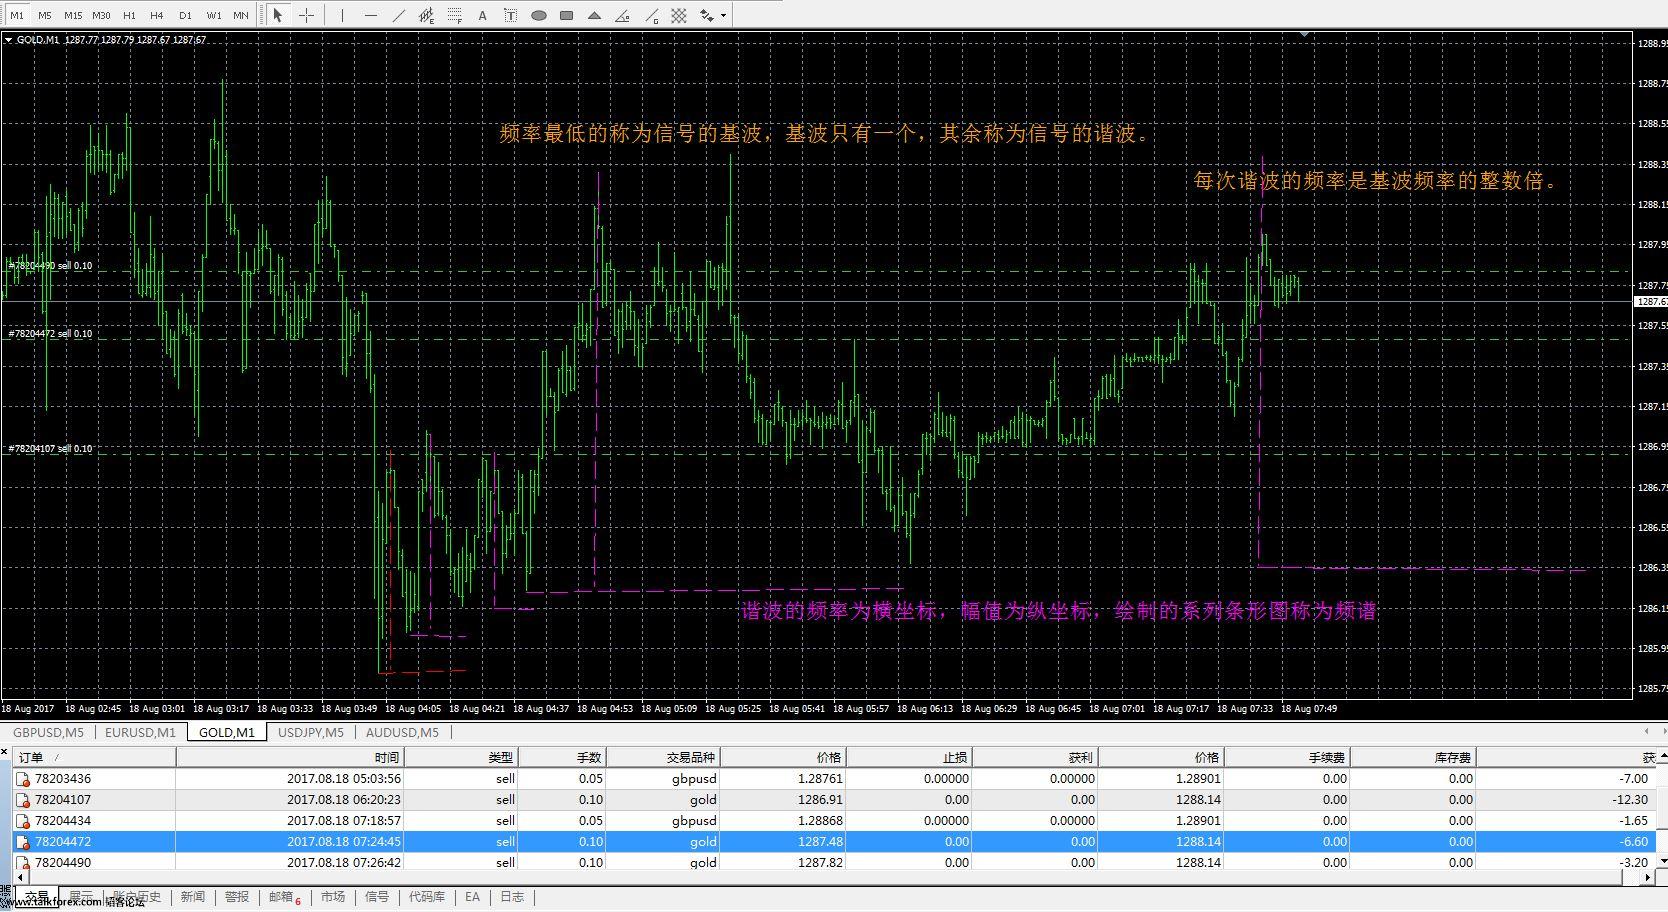1668x912 pixels.
Task: Select the triangle shape tool
Action: coord(595,15)
